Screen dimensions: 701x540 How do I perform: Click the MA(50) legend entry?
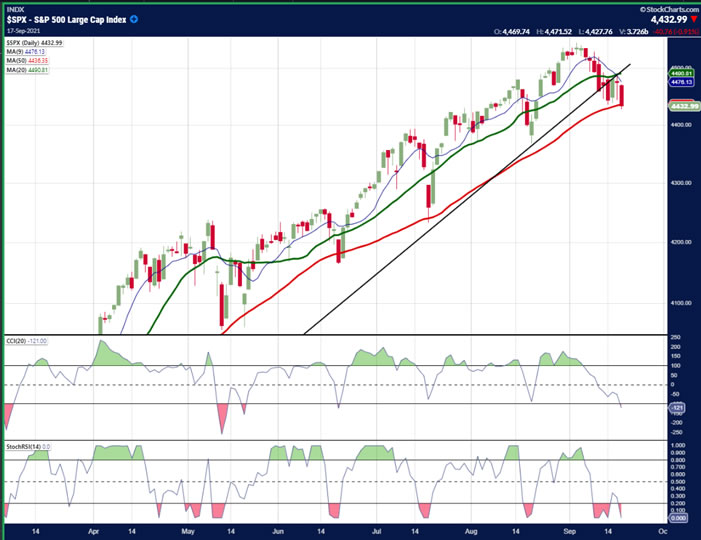pyautogui.click(x=27, y=61)
